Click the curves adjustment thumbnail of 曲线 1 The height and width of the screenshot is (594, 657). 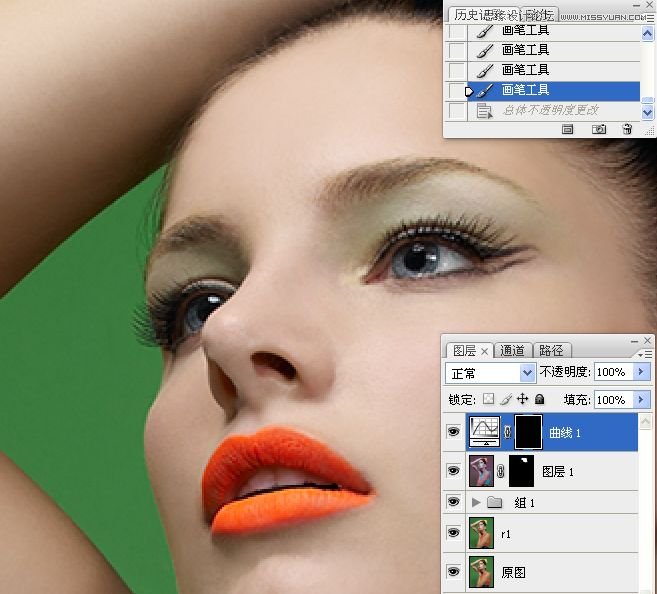point(484,431)
